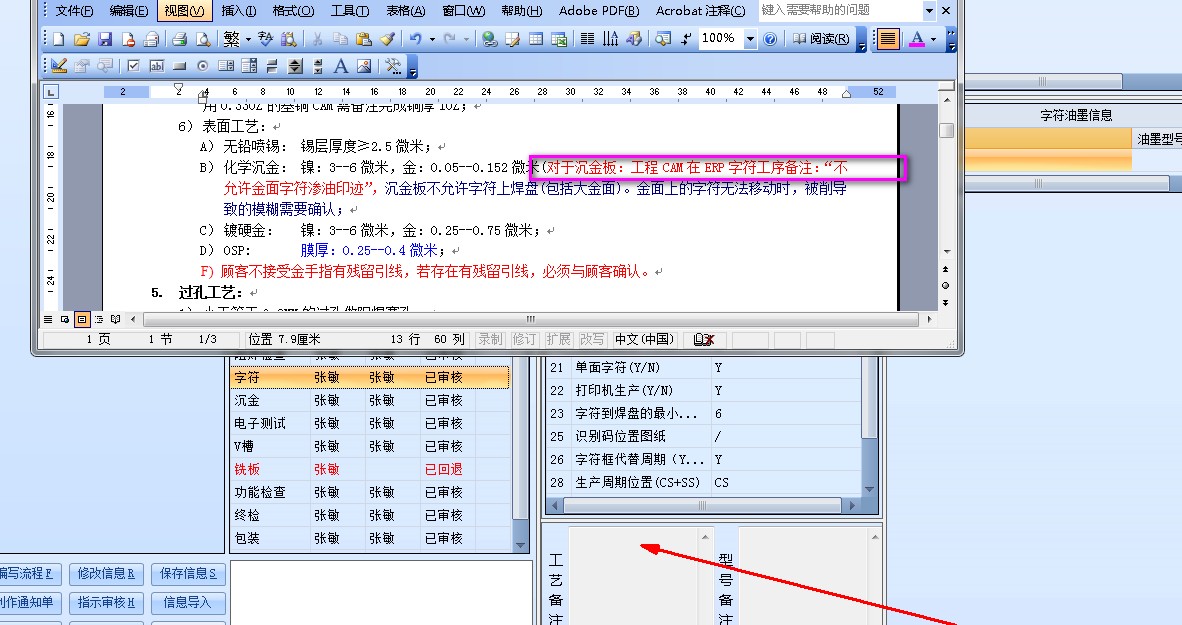Open a file with the Open folder icon
The width and height of the screenshot is (1182, 625).
point(81,38)
